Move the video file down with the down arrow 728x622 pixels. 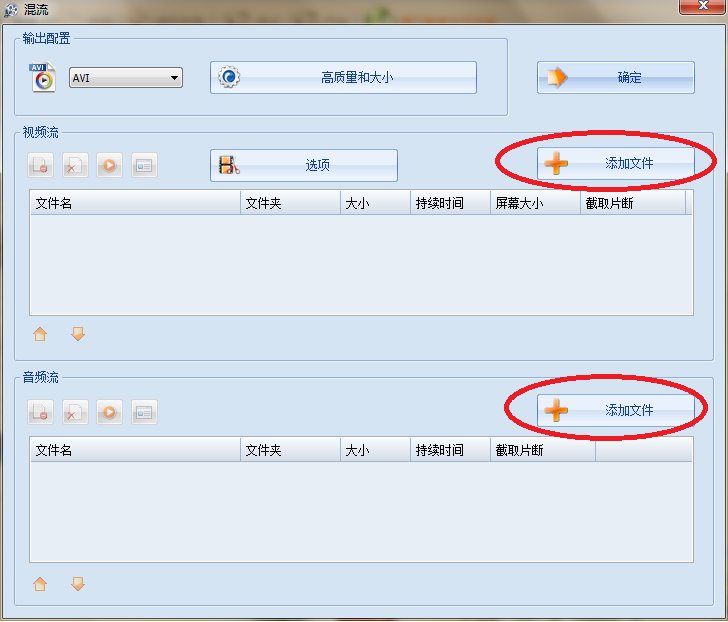[78, 334]
